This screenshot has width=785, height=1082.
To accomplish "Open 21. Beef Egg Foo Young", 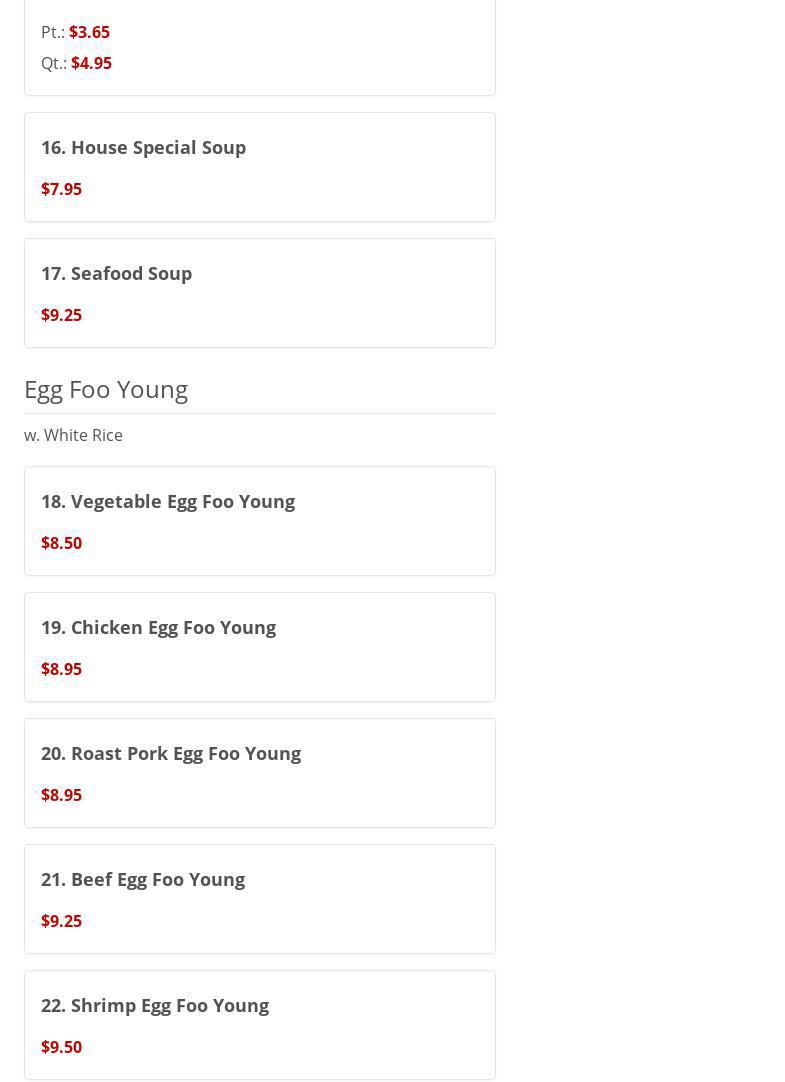I will 143,879.
